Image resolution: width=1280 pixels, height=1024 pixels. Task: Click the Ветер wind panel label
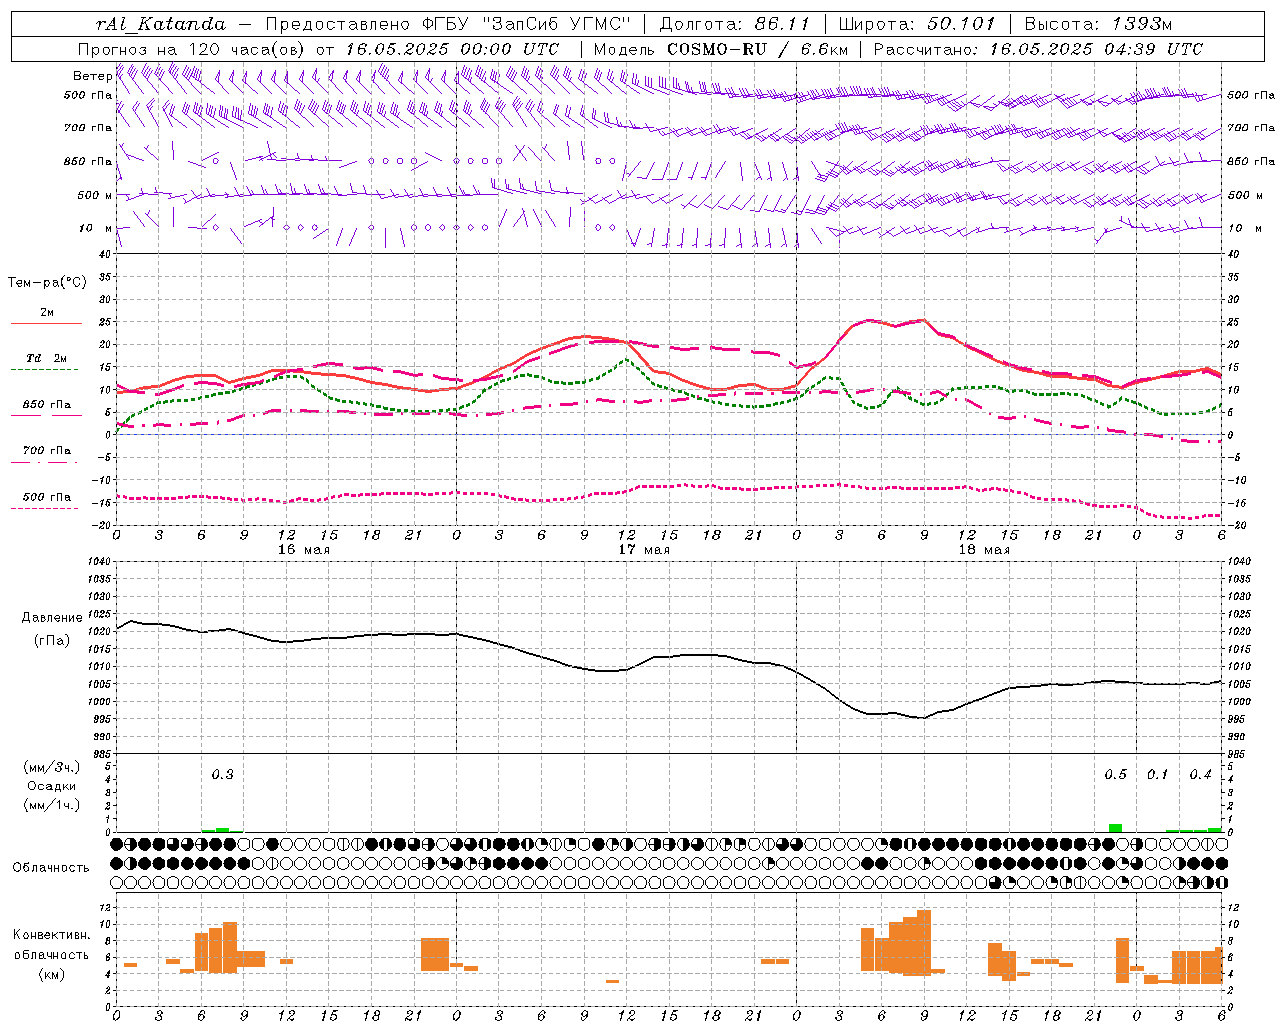pyautogui.click(x=92, y=76)
